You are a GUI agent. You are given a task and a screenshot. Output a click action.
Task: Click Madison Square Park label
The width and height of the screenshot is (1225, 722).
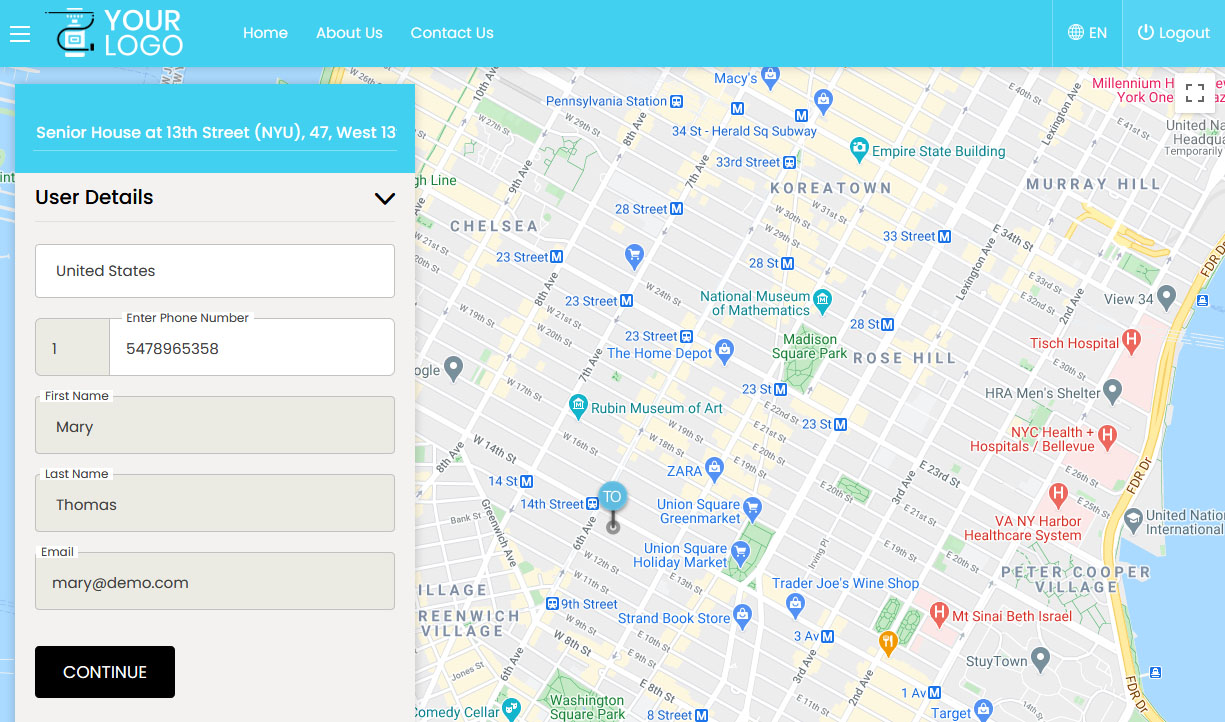810,346
